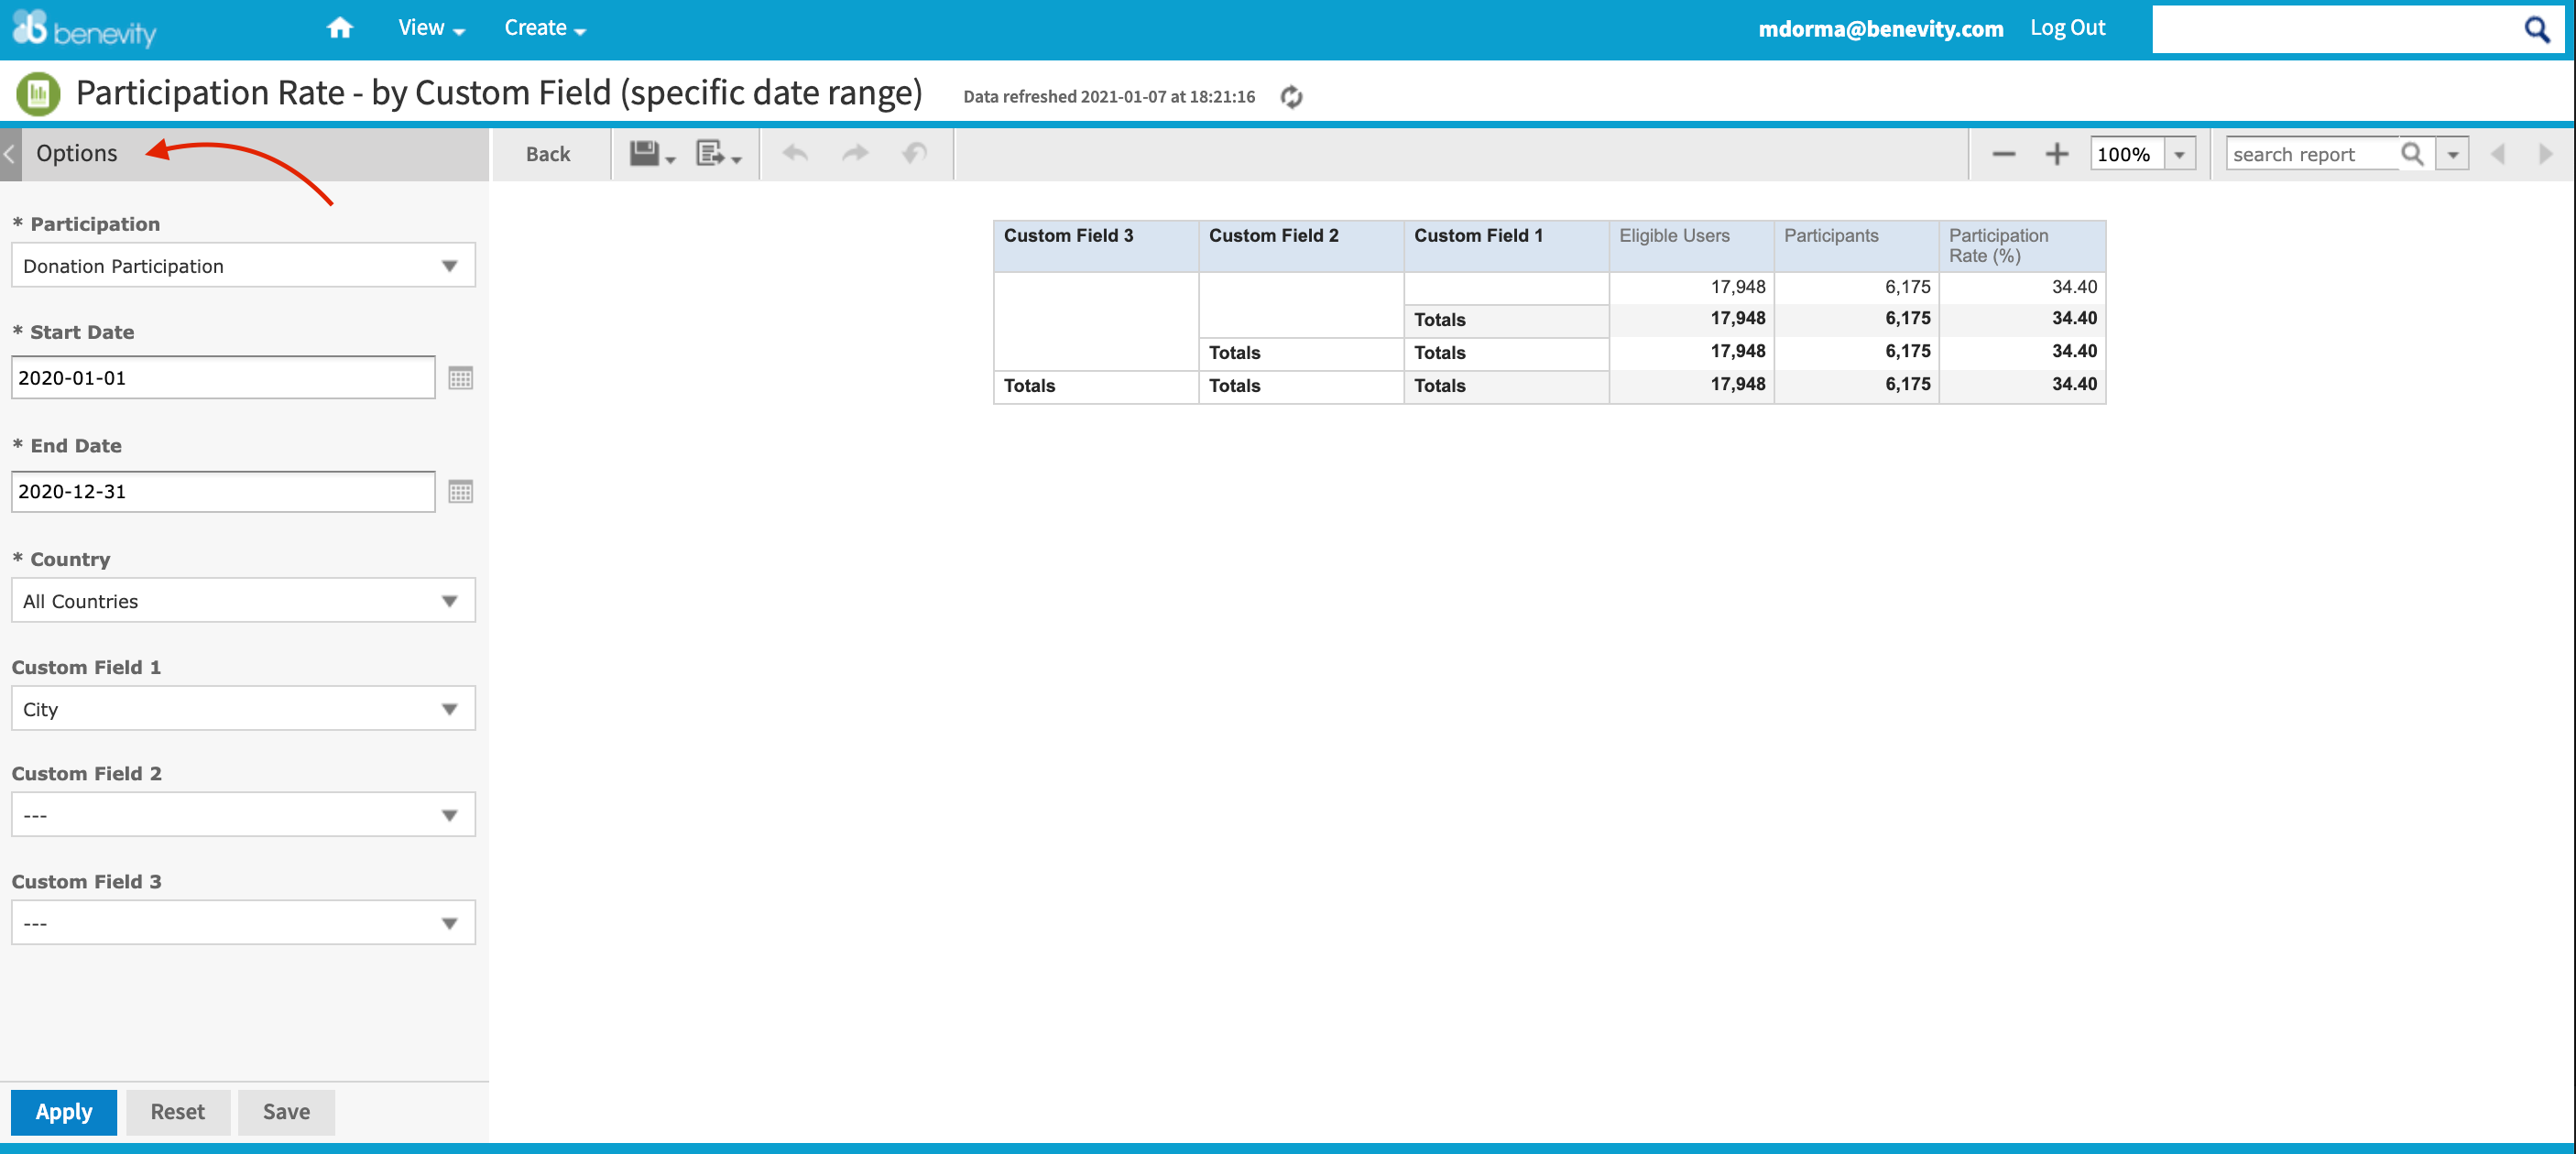Click the export report toolbar icon
Image resolution: width=2576 pixels, height=1154 pixels.
pos(717,154)
